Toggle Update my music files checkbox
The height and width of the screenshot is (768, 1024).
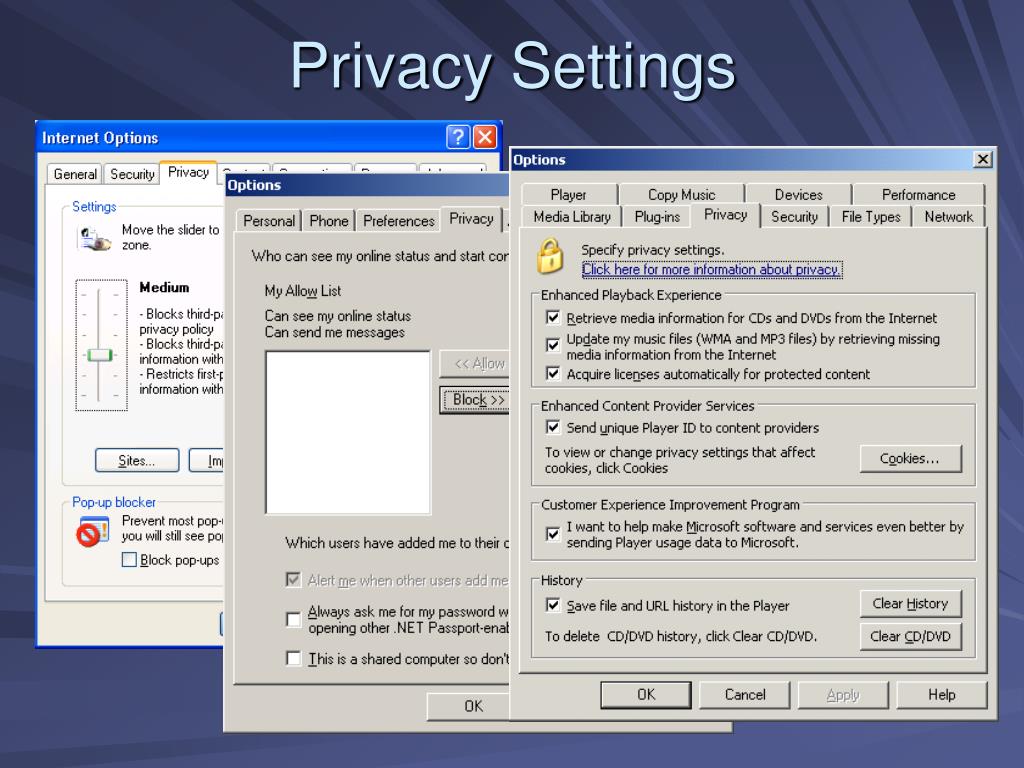(x=552, y=344)
